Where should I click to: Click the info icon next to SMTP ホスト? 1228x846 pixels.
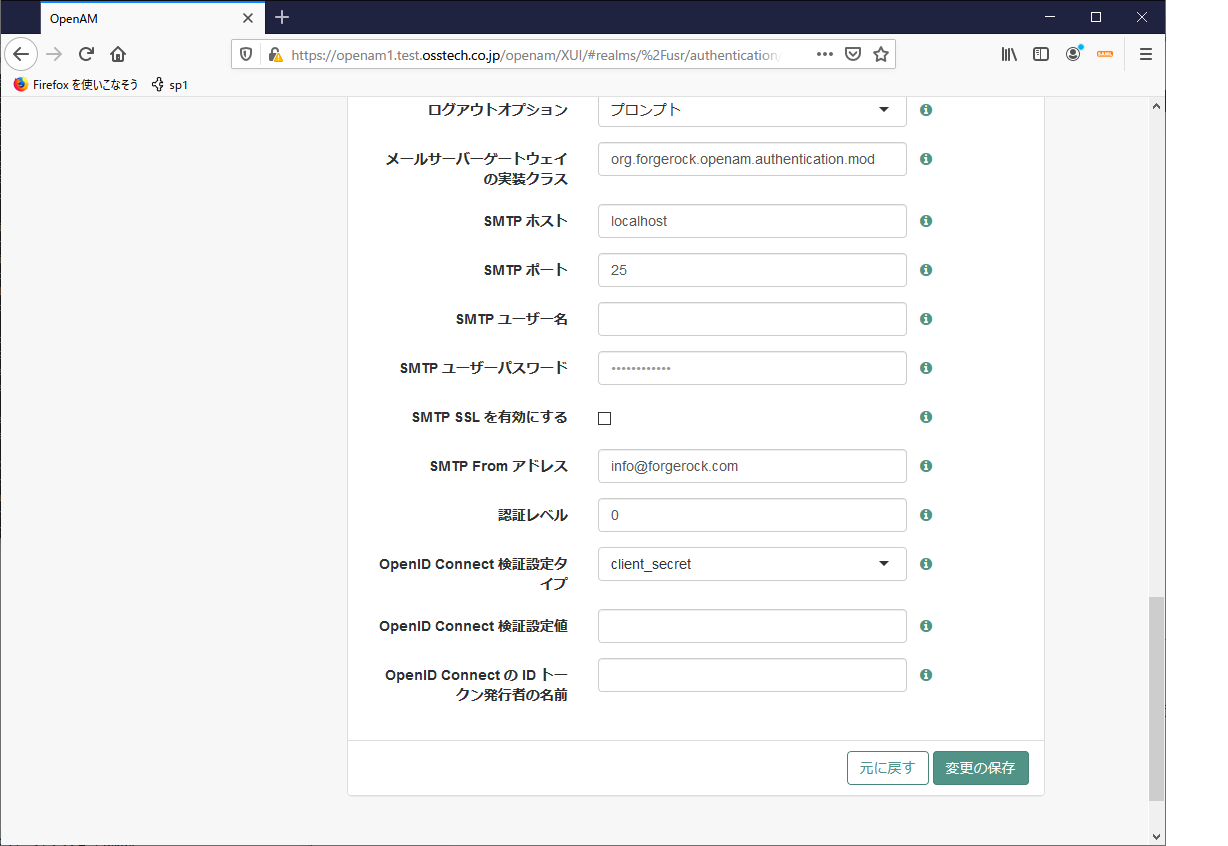[x=925, y=221]
